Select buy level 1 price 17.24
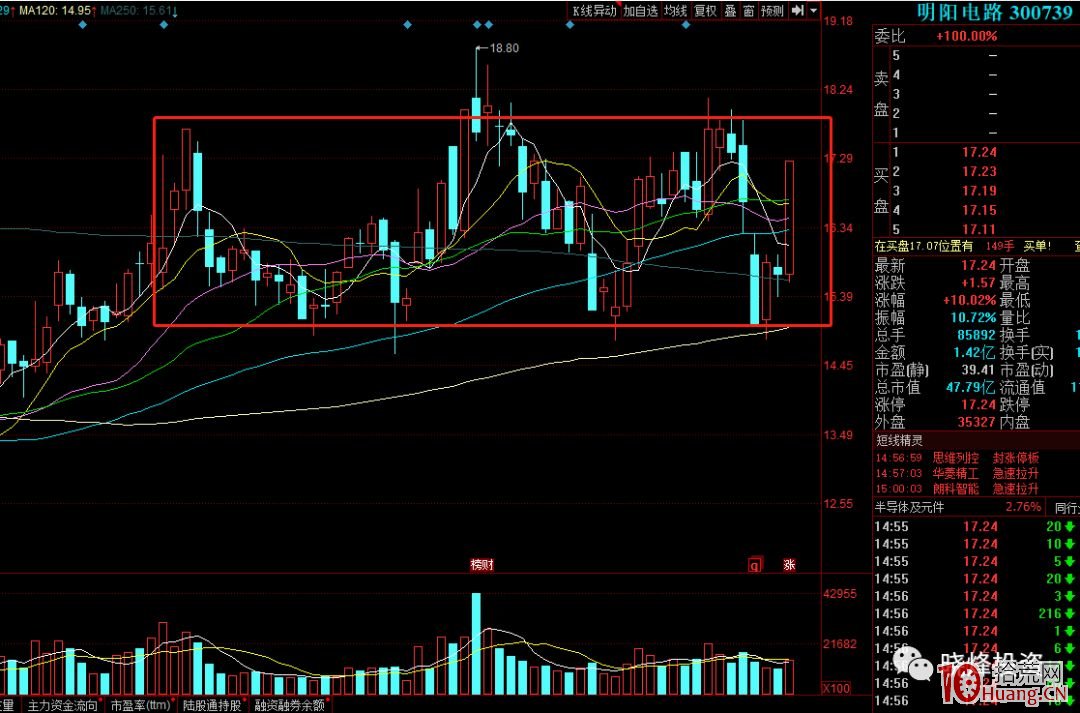 tap(979, 152)
